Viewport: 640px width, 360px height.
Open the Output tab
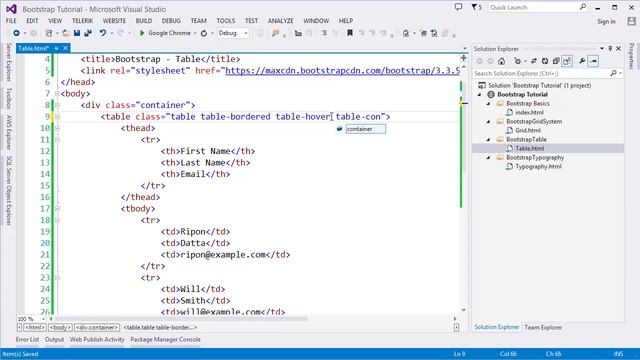tap(54, 340)
